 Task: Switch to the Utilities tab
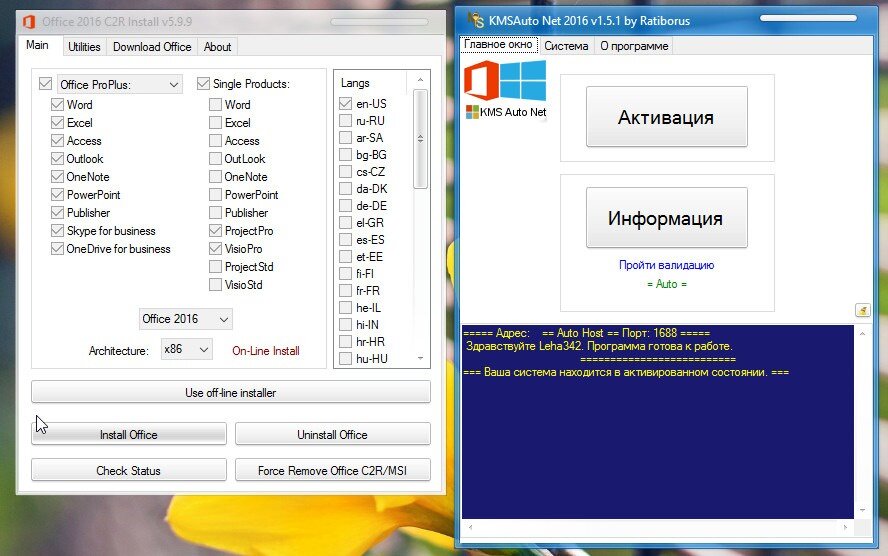coord(84,46)
